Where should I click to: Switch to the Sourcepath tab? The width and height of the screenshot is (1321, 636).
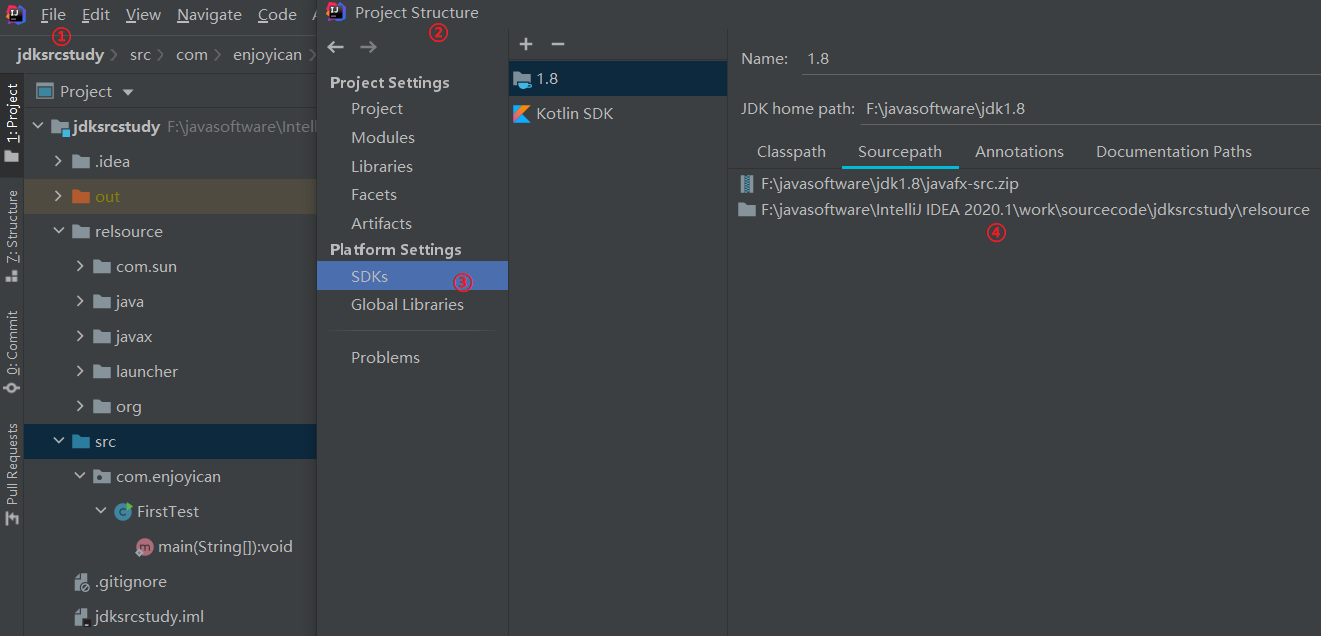[900, 152]
